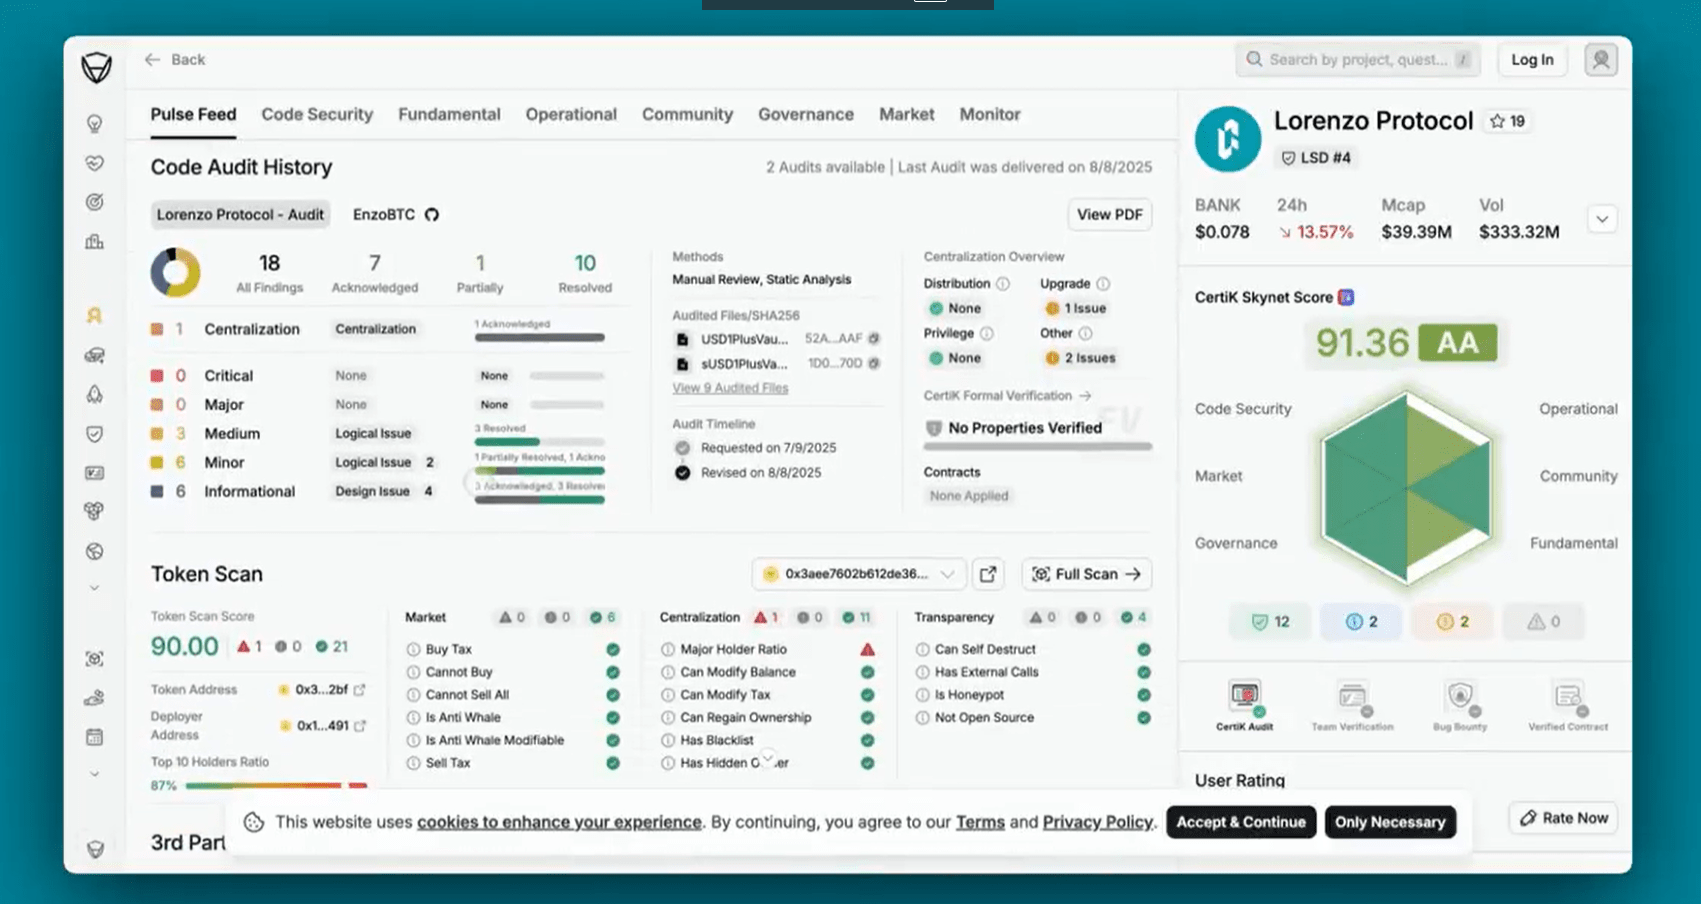This screenshot has height=904, width=1701.
Task: Click the Log In button
Action: coord(1532,60)
